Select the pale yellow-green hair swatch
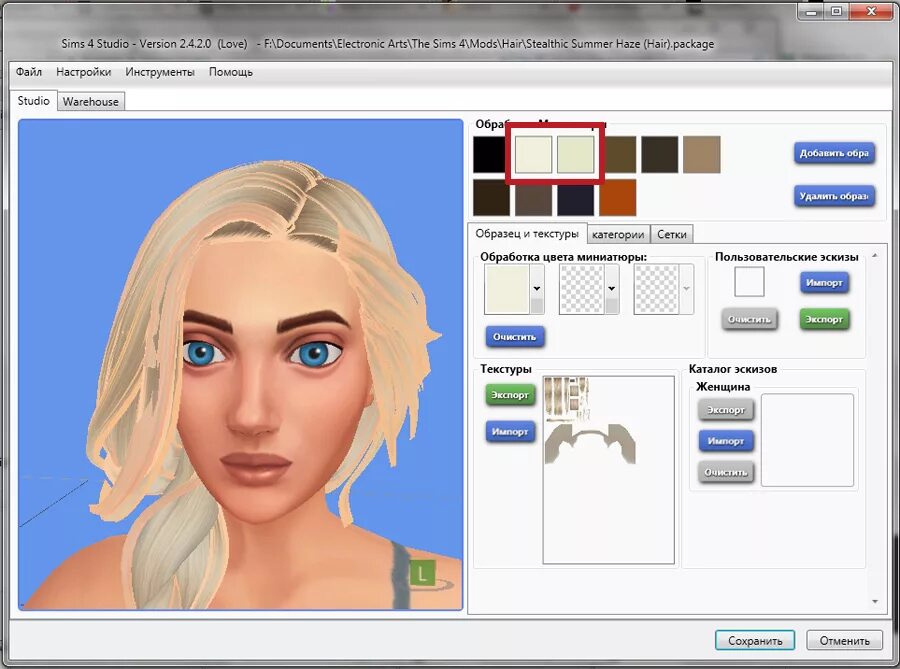Viewport: 900px width, 669px height. click(x=576, y=154)
